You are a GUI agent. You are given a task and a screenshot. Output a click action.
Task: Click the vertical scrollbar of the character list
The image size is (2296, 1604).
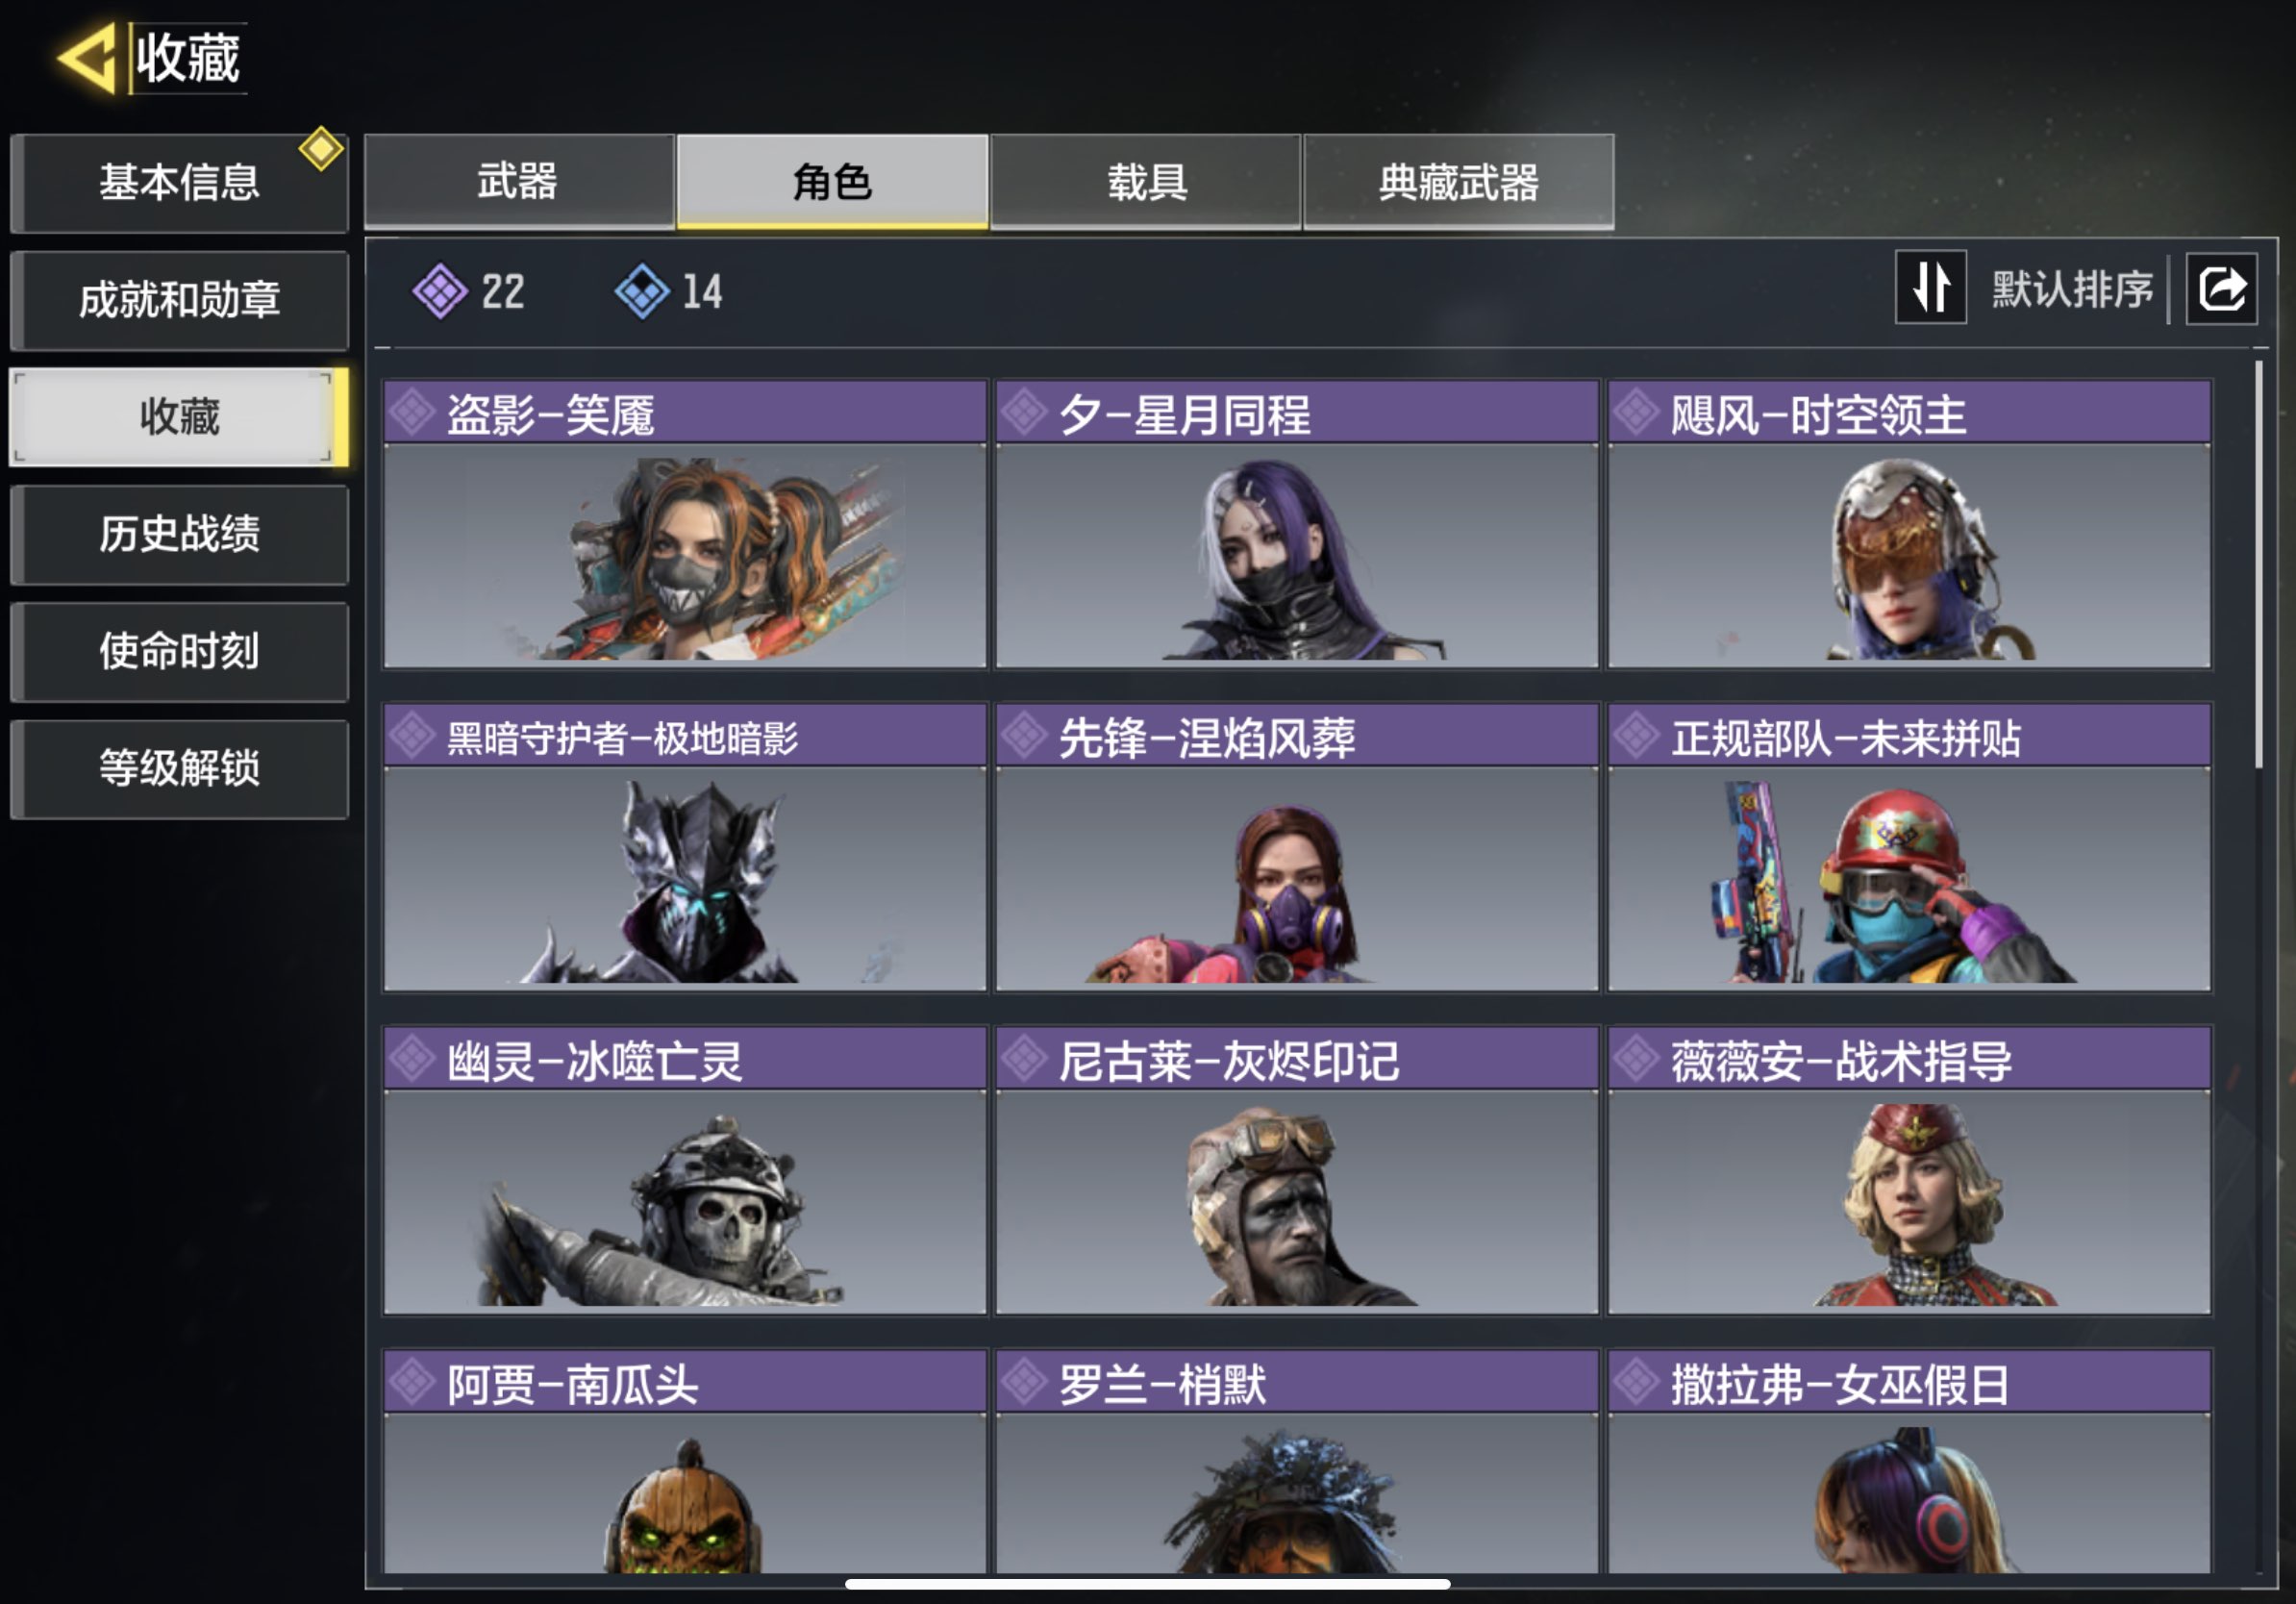click(2259, 565)
